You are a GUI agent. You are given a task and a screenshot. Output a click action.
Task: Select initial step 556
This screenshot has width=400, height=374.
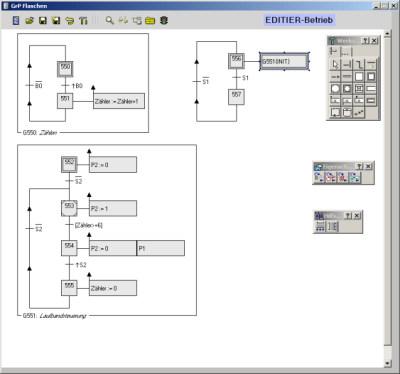(236, 61)
